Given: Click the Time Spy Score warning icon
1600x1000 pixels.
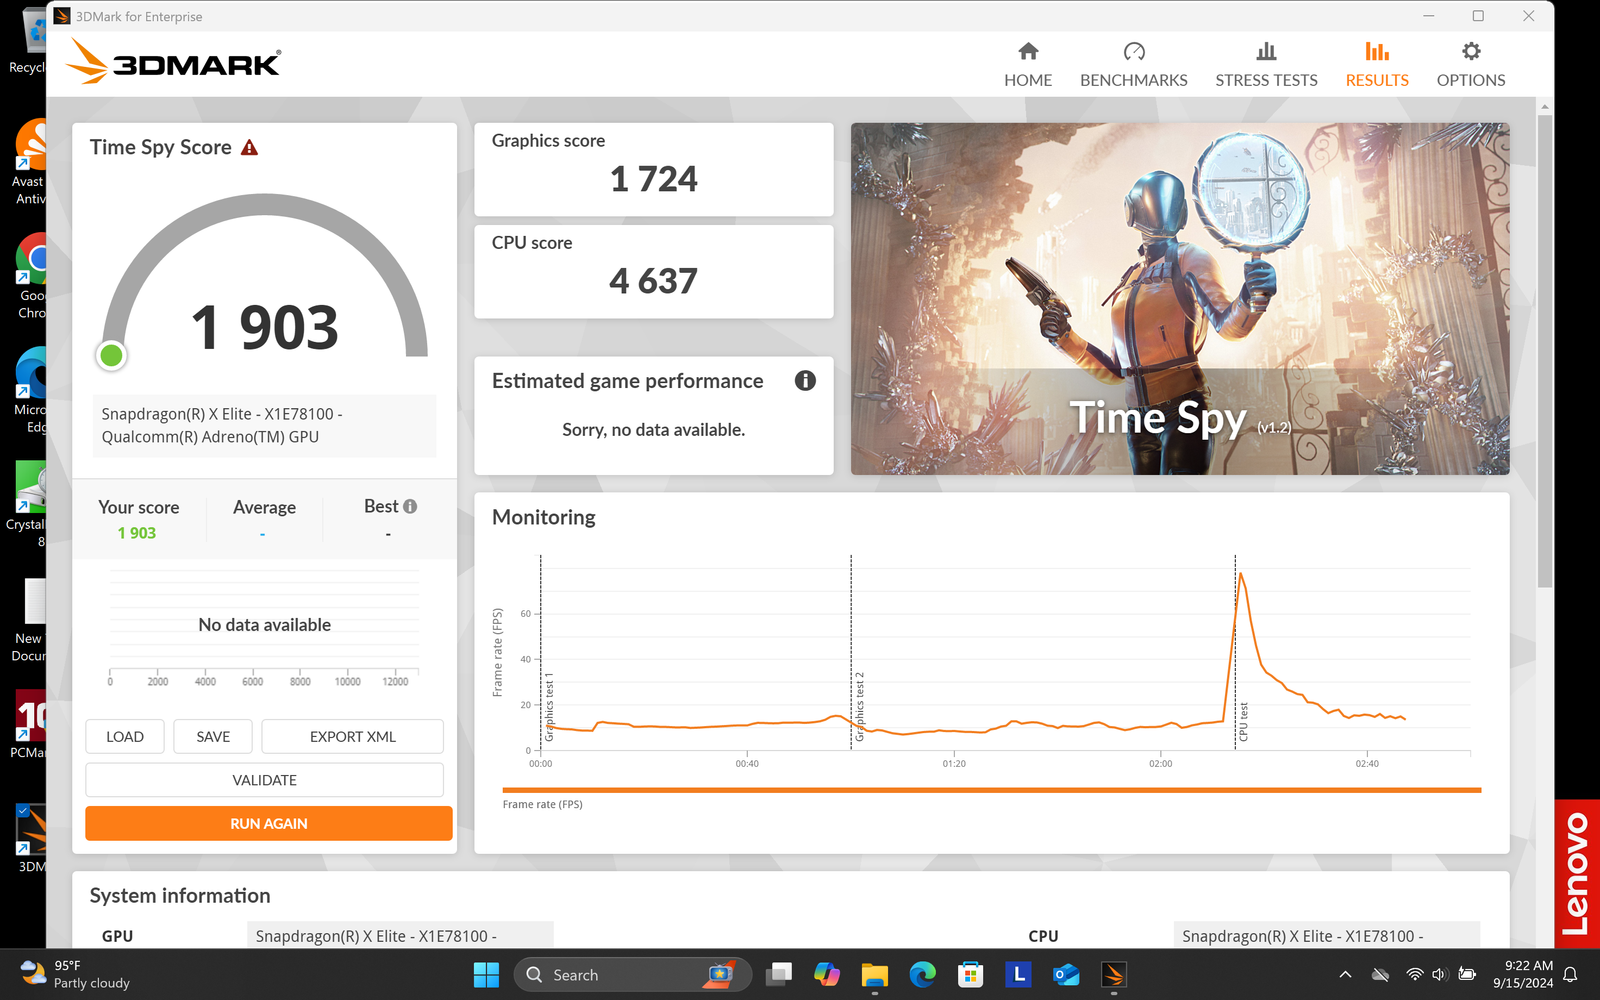Looking at the screenshot, I should [250, 148].
